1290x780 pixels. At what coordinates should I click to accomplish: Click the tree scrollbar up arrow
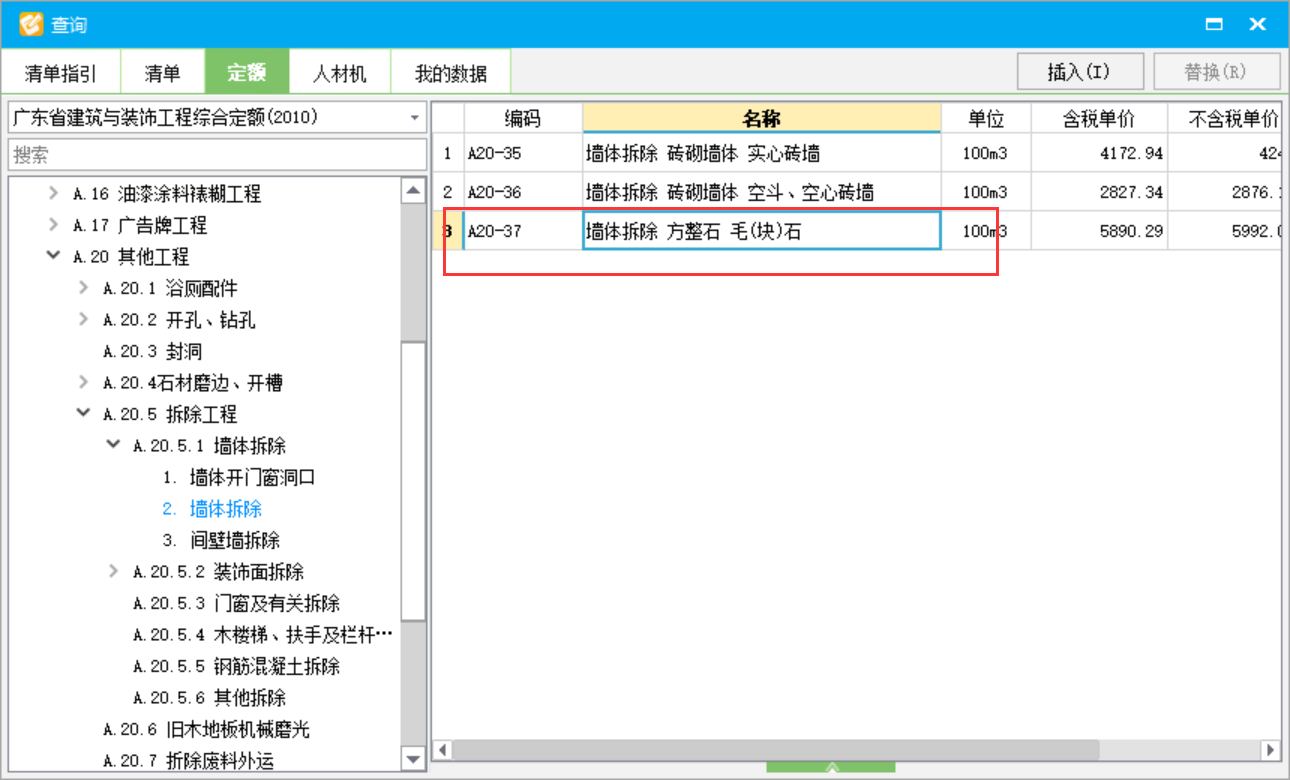(x=413, y=190)
